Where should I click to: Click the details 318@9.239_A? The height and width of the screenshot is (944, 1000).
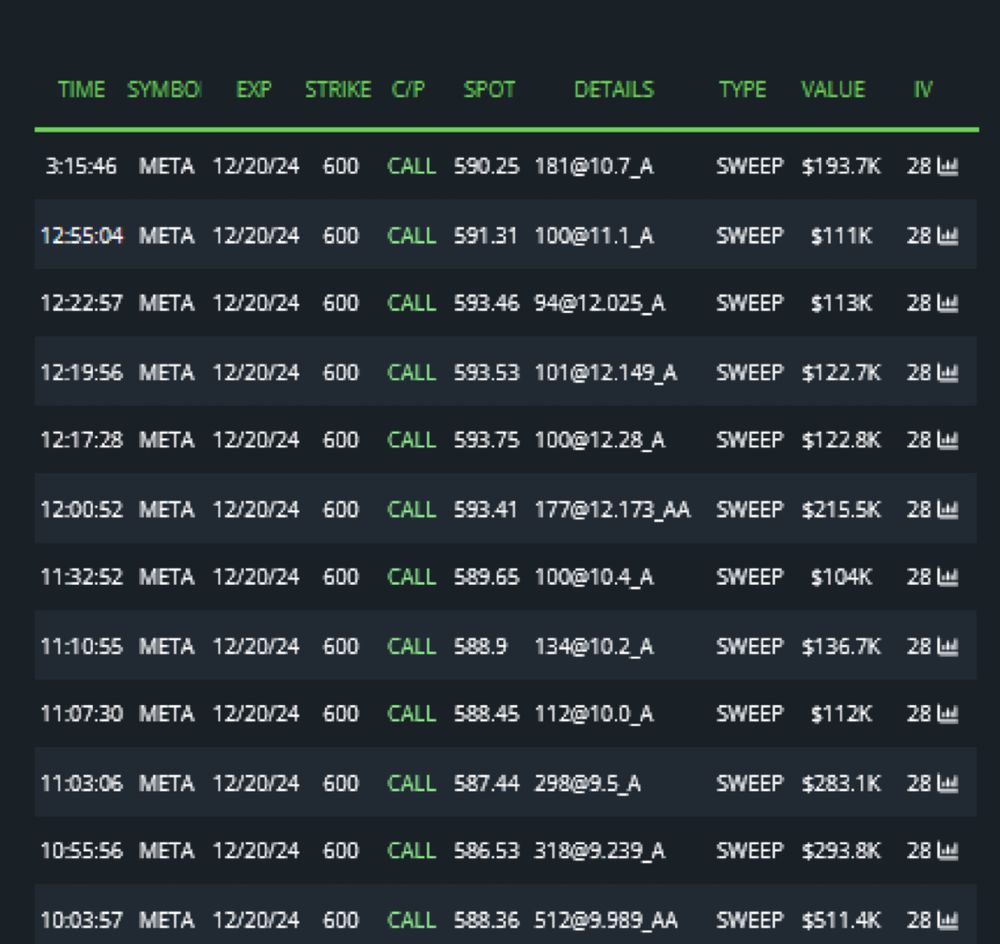(599, 851)
